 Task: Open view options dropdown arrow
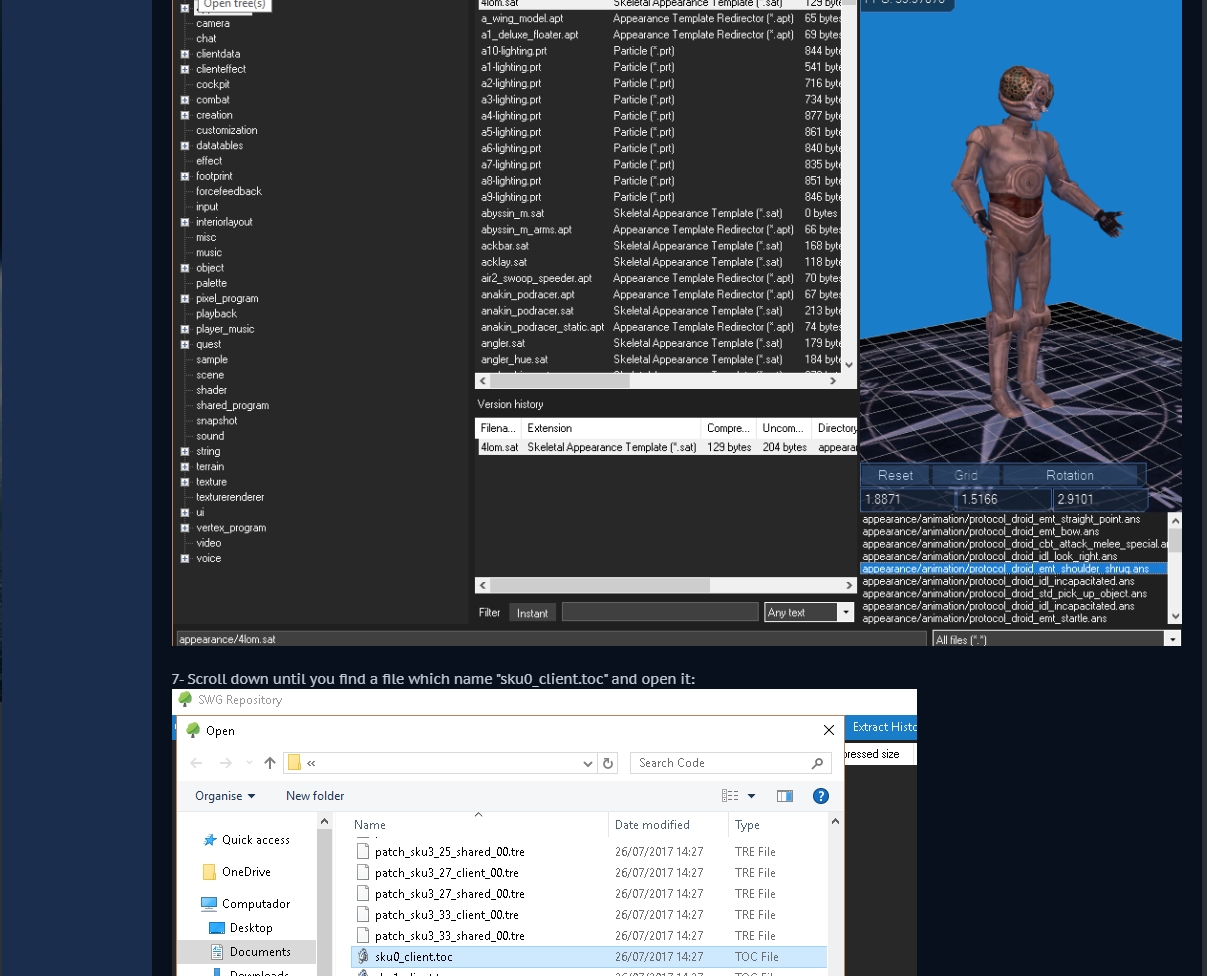click(x=752, y=796)
